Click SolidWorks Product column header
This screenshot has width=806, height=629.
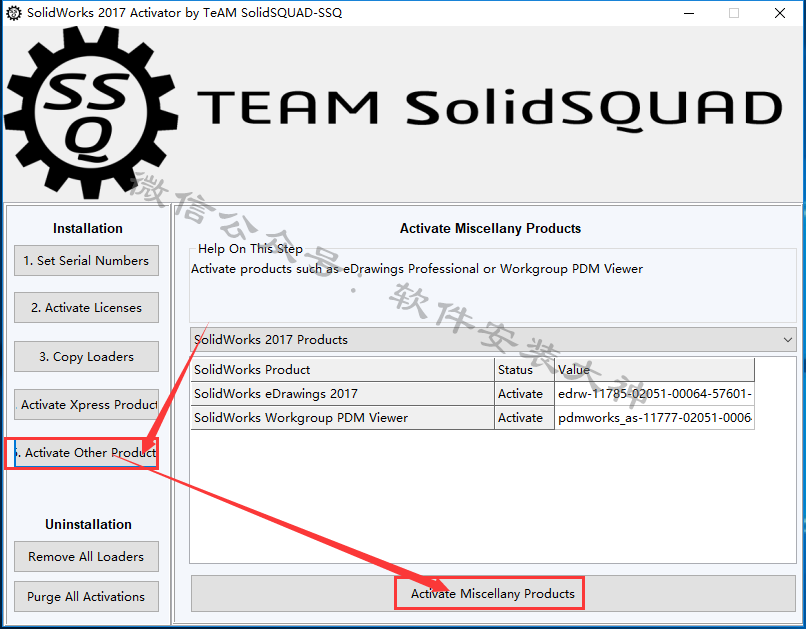pyautogui.click(x=342, y=369)
